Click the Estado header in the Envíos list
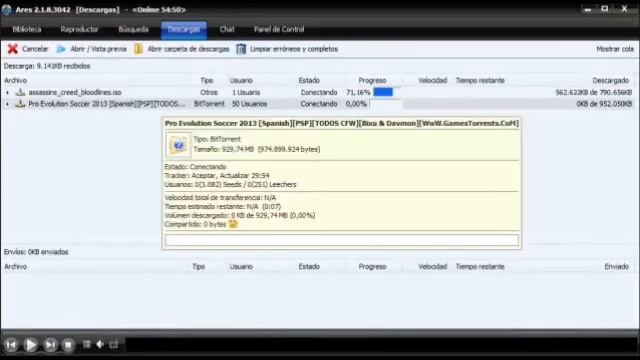Image resolution: width=640 pixels, height=360 pixels. pyautogui.click(x=309, y=267)
